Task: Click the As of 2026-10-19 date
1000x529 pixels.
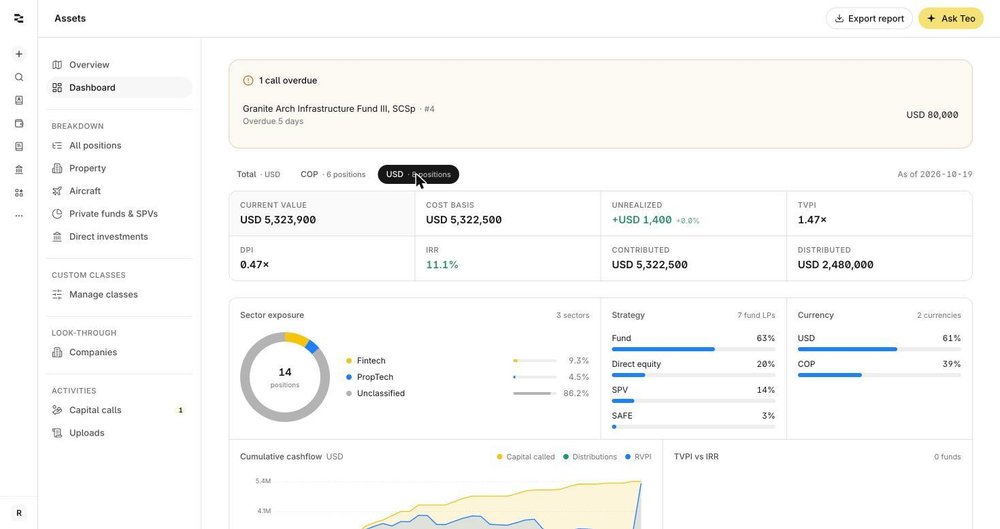Action: click(x=934, y=174)
